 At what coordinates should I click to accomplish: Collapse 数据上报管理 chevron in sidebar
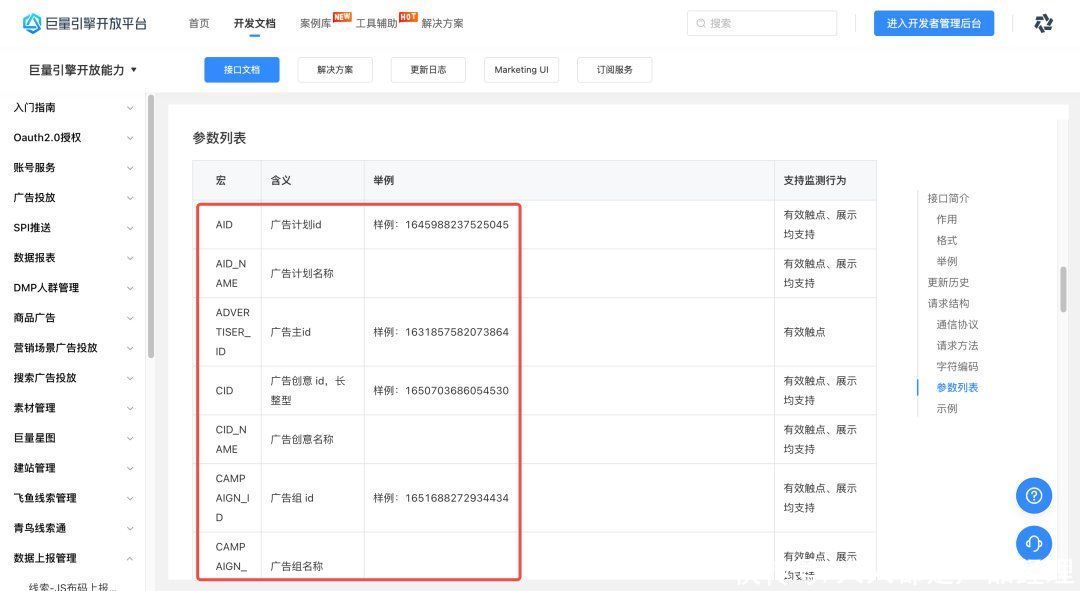pyautogui.click(x=130, y=558)
